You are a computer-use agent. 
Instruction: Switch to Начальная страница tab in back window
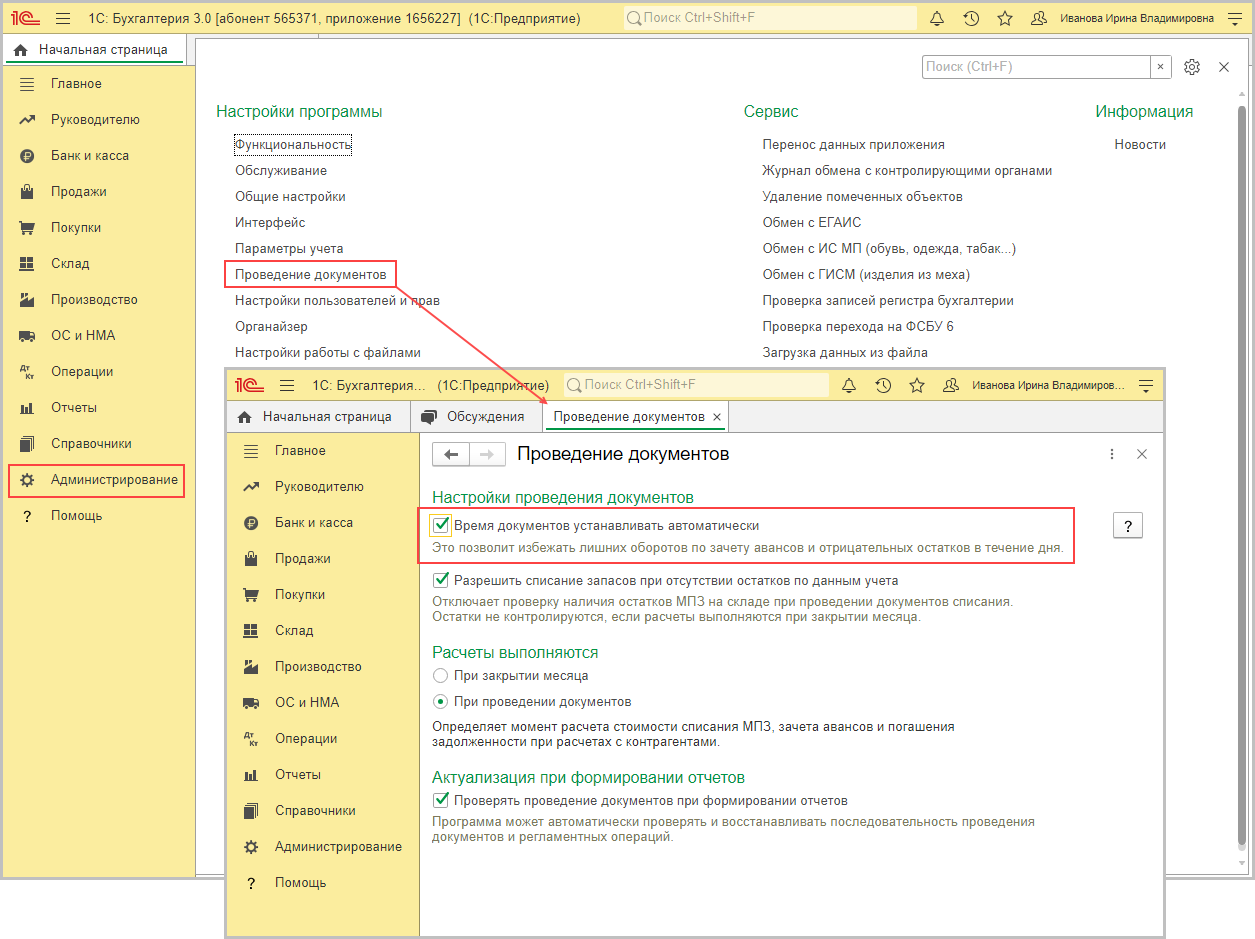click(x=94, y=49)
